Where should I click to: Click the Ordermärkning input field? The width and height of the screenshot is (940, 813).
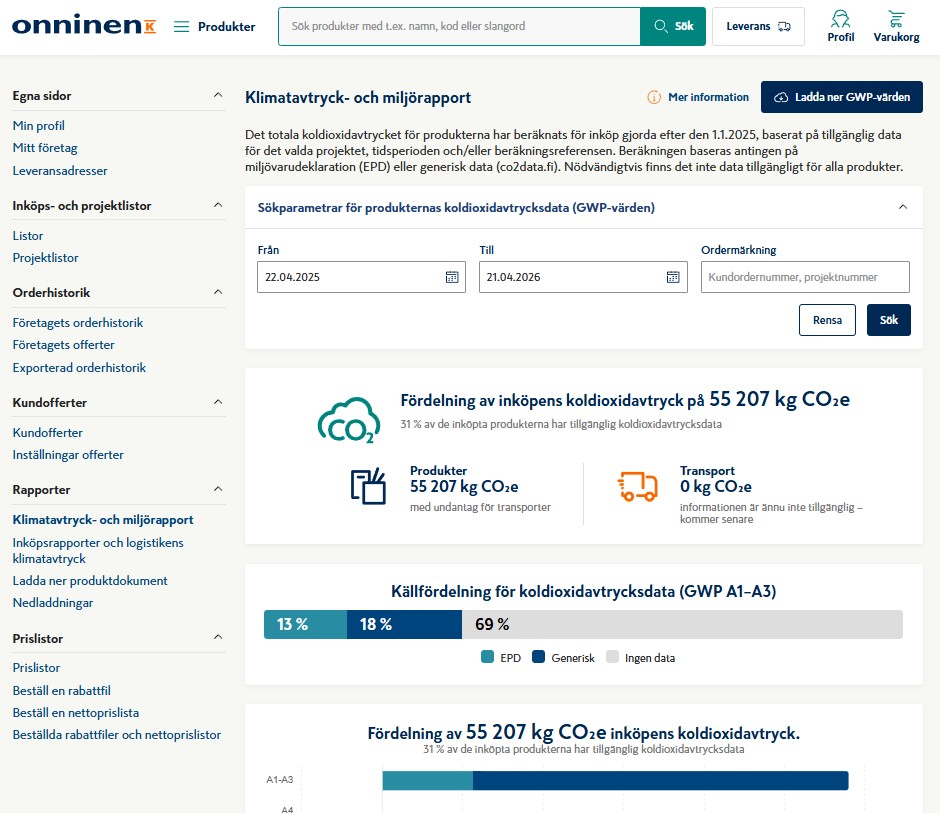click(805, 277)
